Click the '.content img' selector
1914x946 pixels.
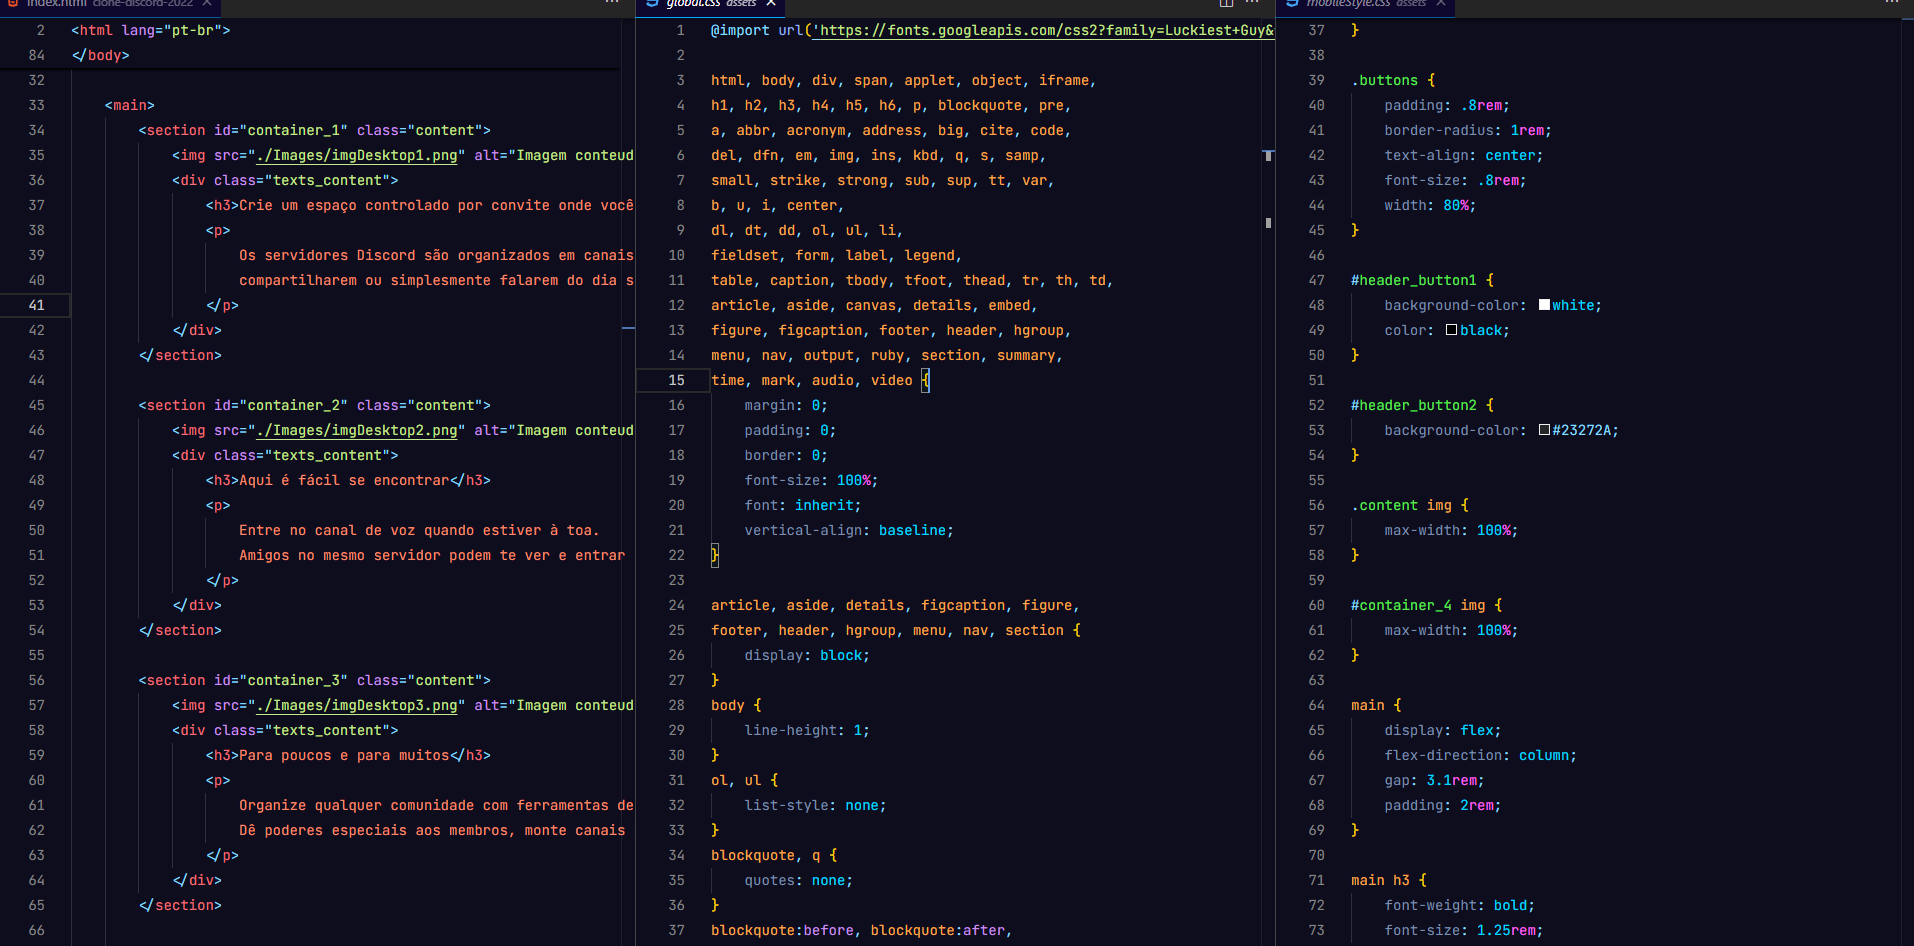pyautogui.click(x=1401, y=505)
